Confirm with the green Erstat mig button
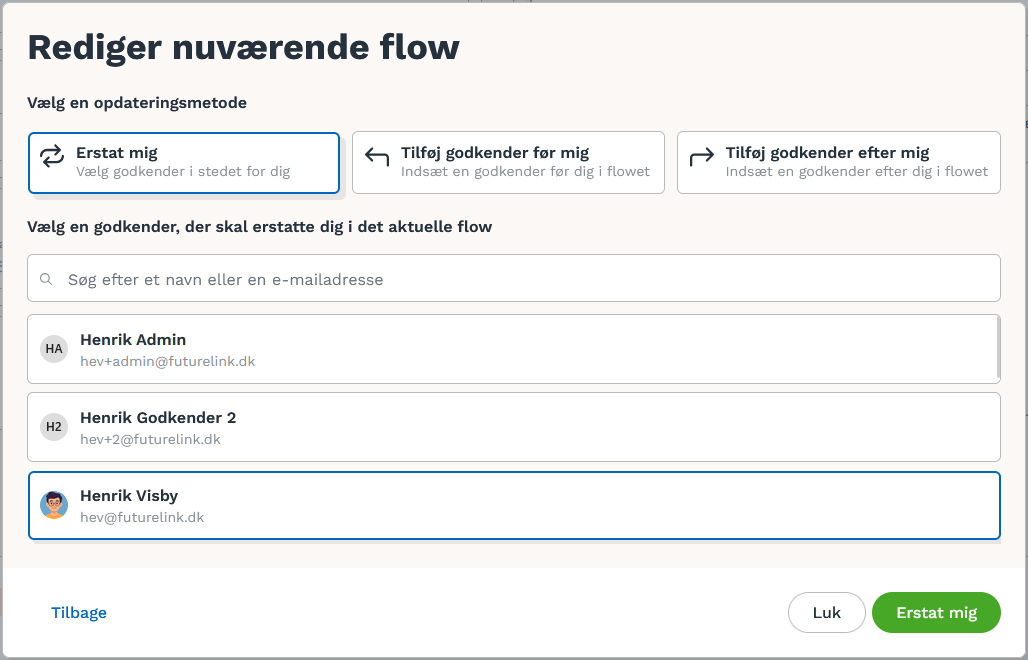This screenshot has height=660, width=1028. click(x=936, y=613)
